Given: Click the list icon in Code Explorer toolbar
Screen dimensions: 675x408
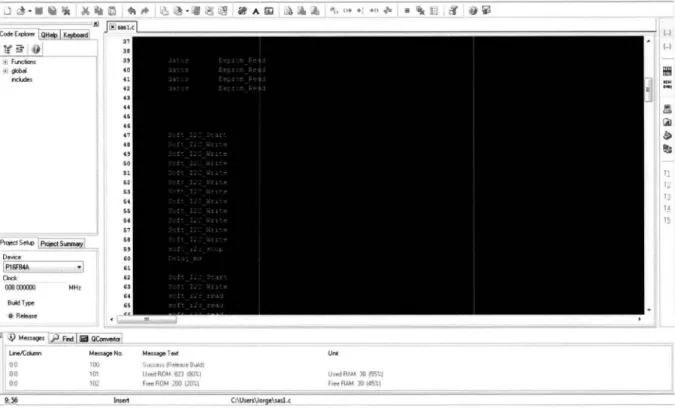Looking at the screenshot, I should [x=20, y=49].
